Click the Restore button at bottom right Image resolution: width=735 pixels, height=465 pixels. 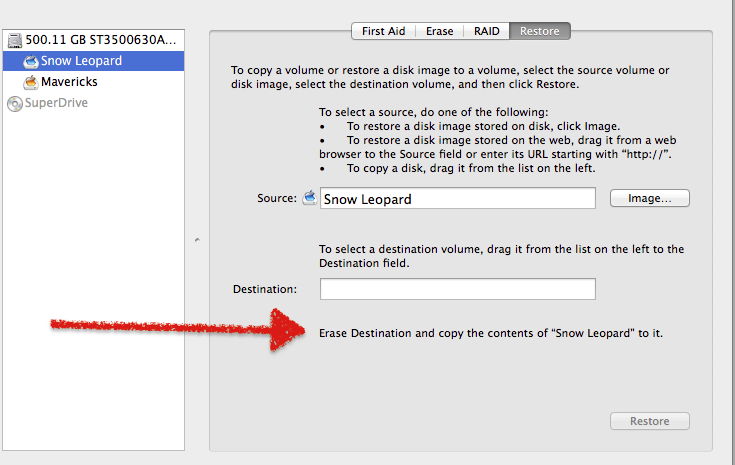pos(649,421)
